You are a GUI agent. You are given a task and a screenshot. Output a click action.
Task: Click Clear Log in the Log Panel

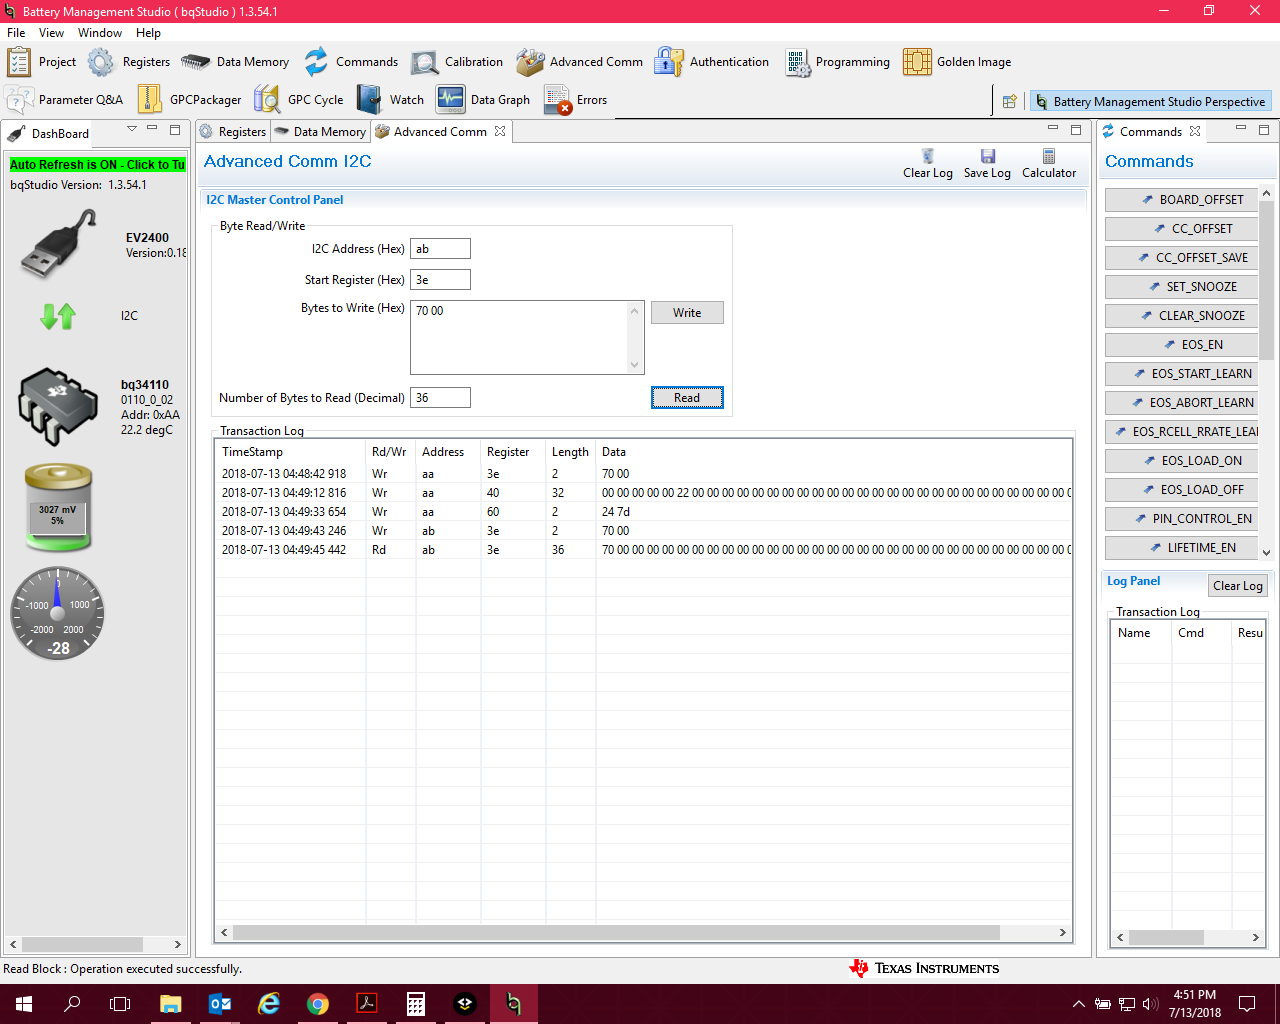pos(1237,586)
